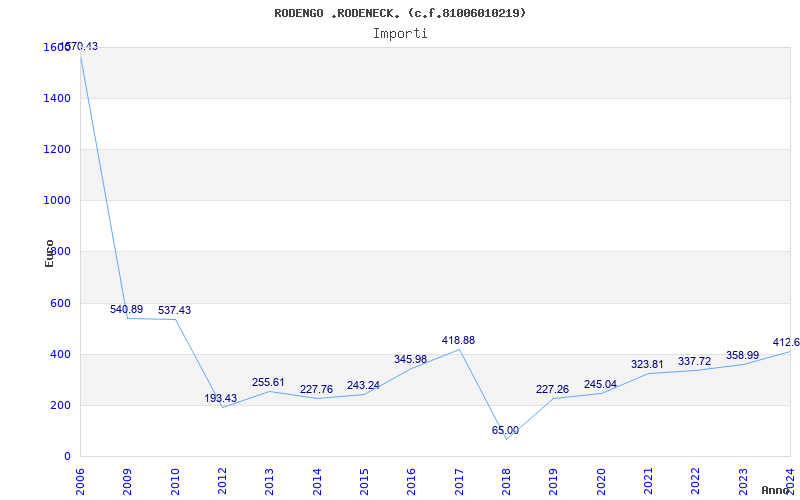
Task: Click the x-axis year 2016
Action: click(x=412, y=482)
